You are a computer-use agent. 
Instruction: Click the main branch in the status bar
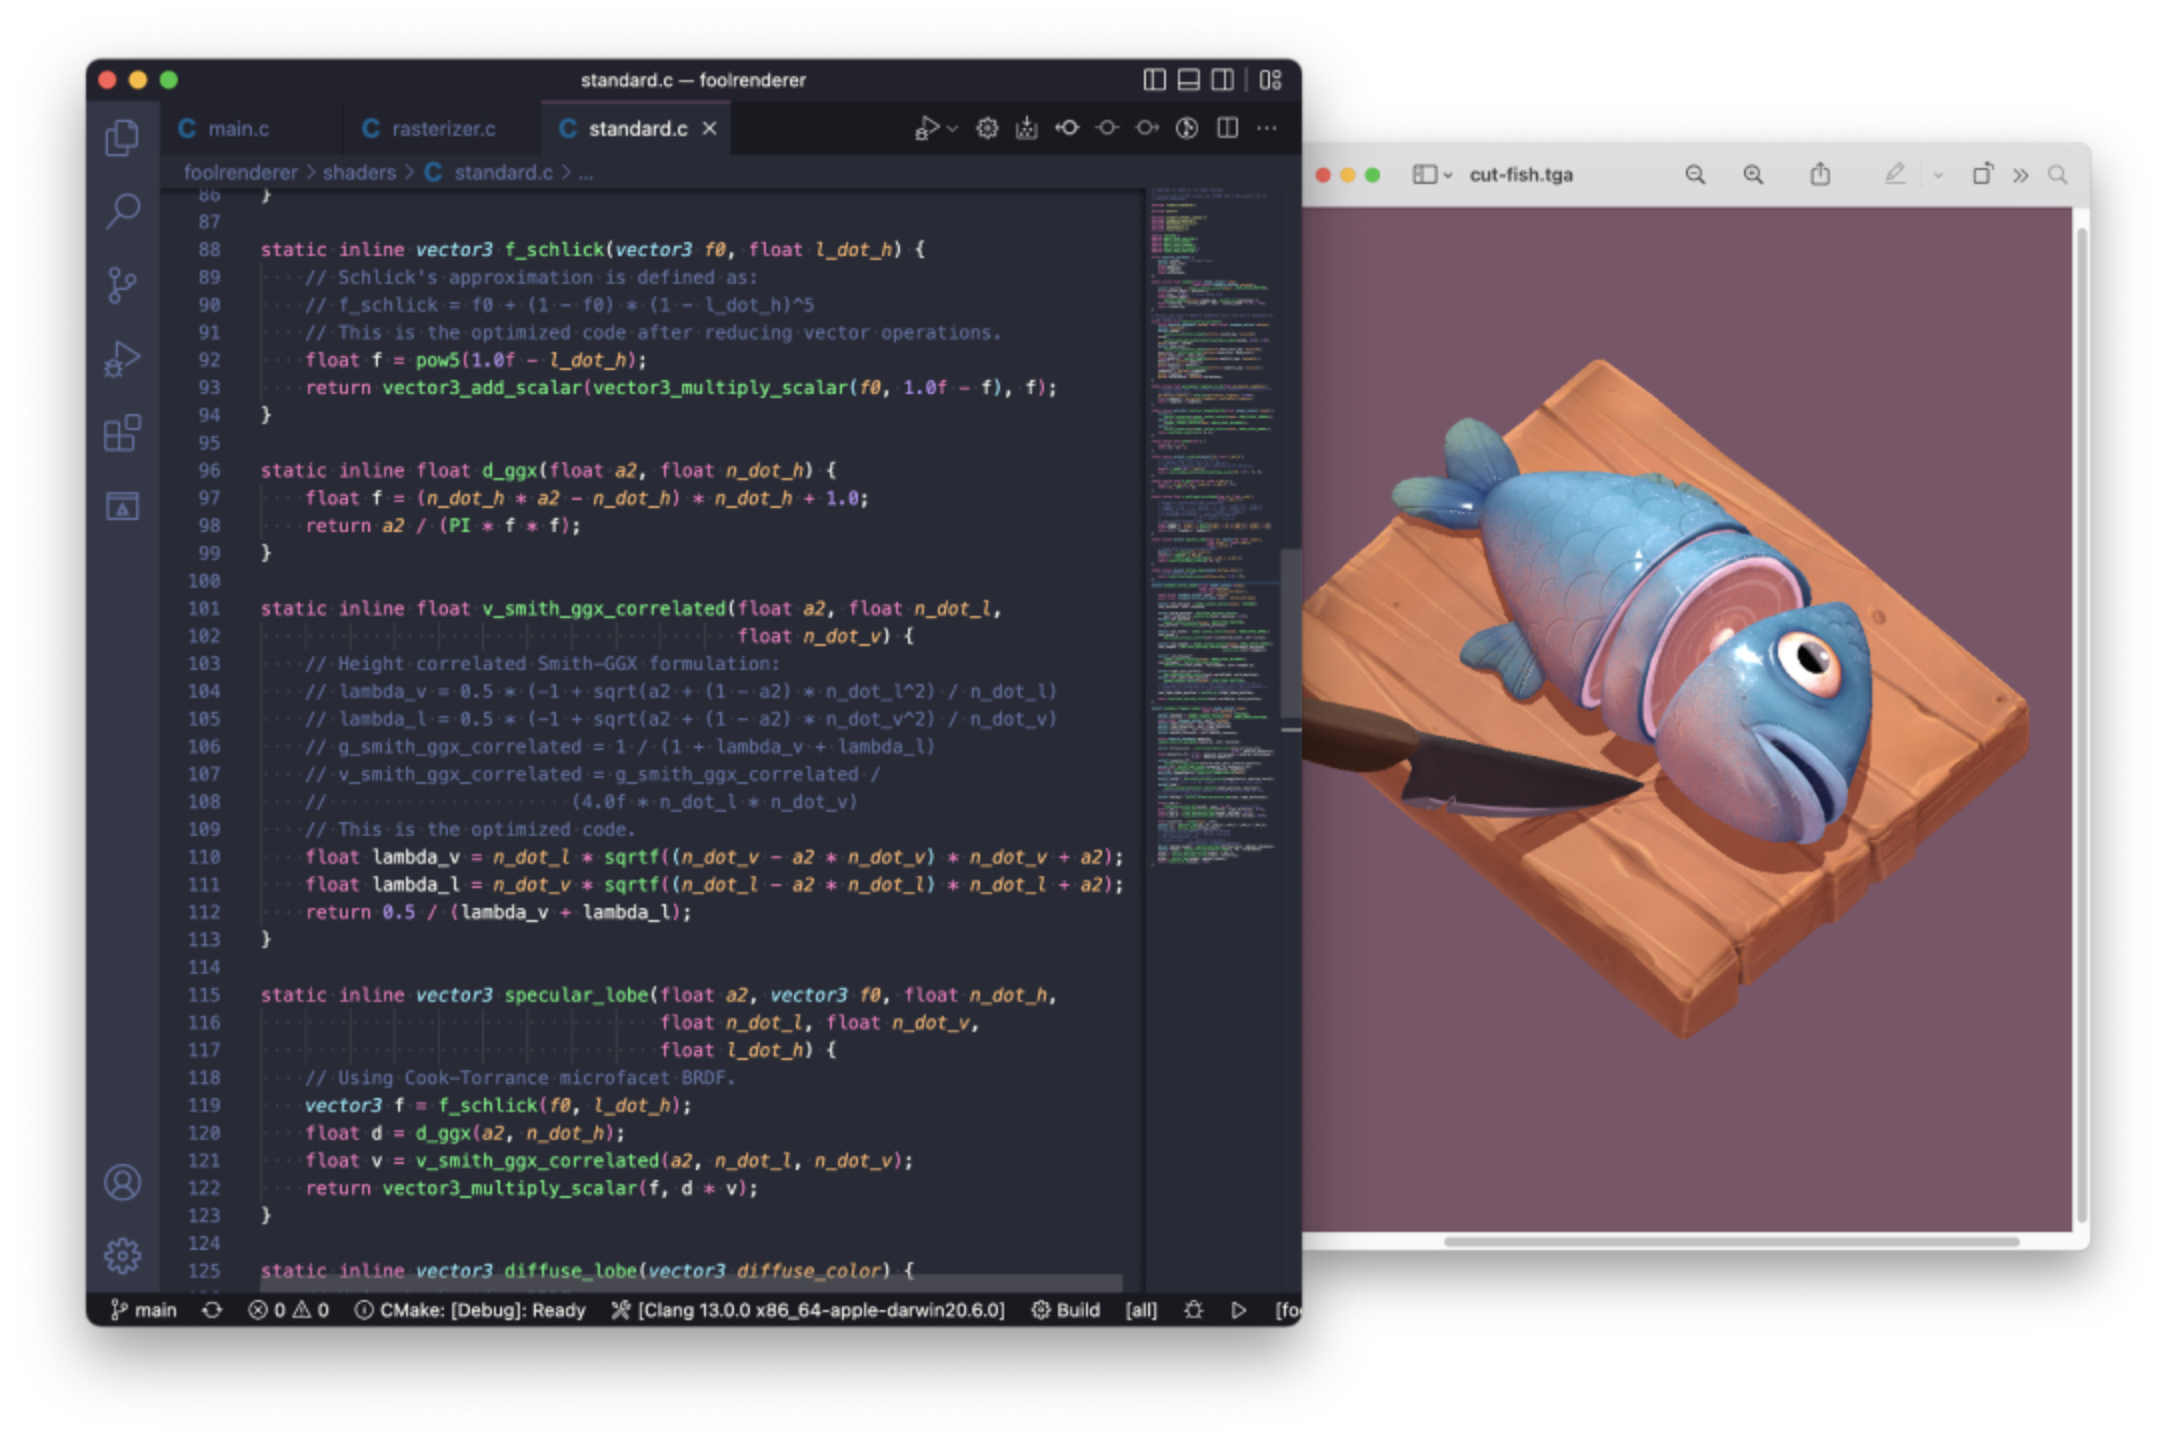[x=143, y=1310]
